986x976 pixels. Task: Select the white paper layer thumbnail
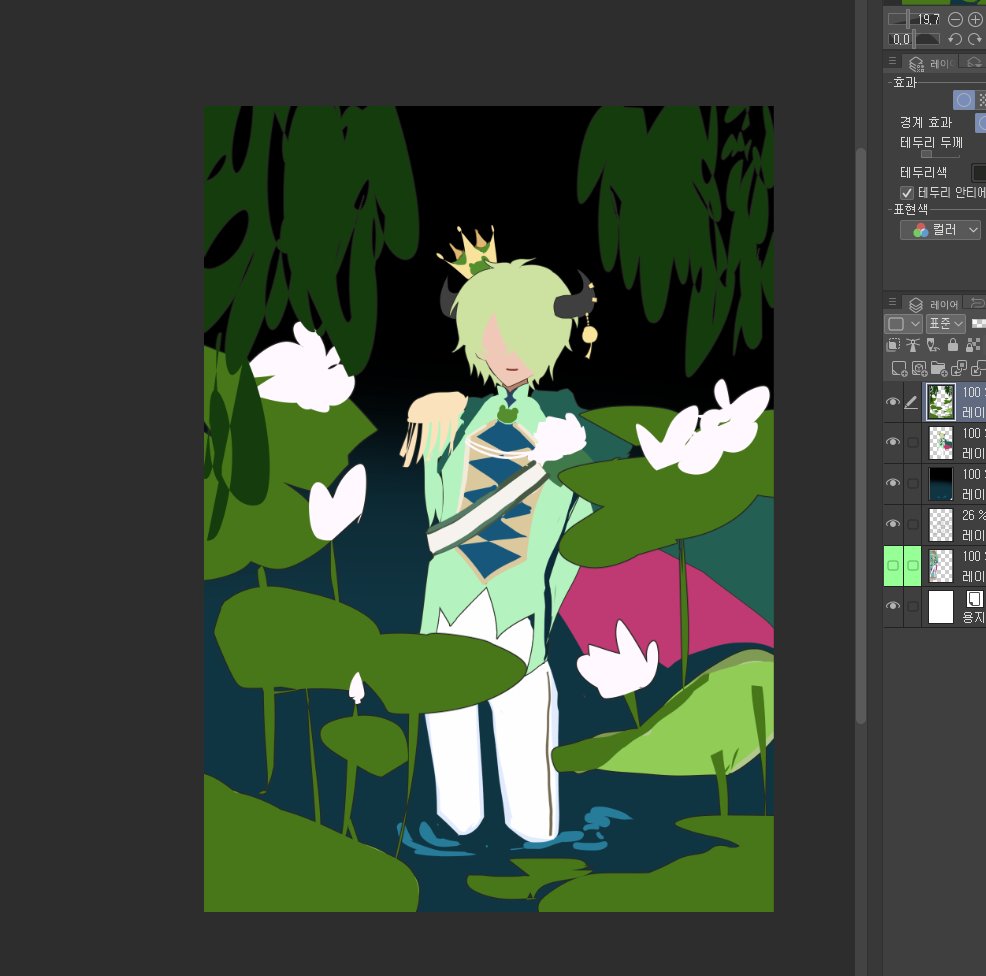click(x=941, y=607)
